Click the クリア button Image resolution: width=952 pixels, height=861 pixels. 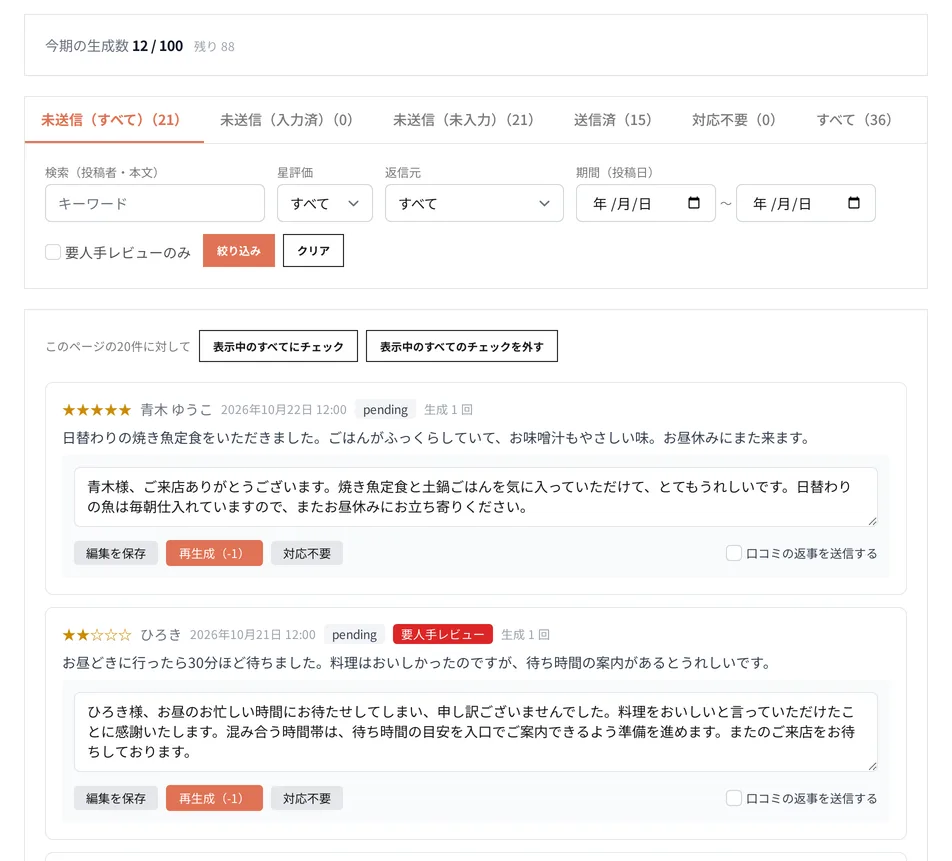(313, 250)
